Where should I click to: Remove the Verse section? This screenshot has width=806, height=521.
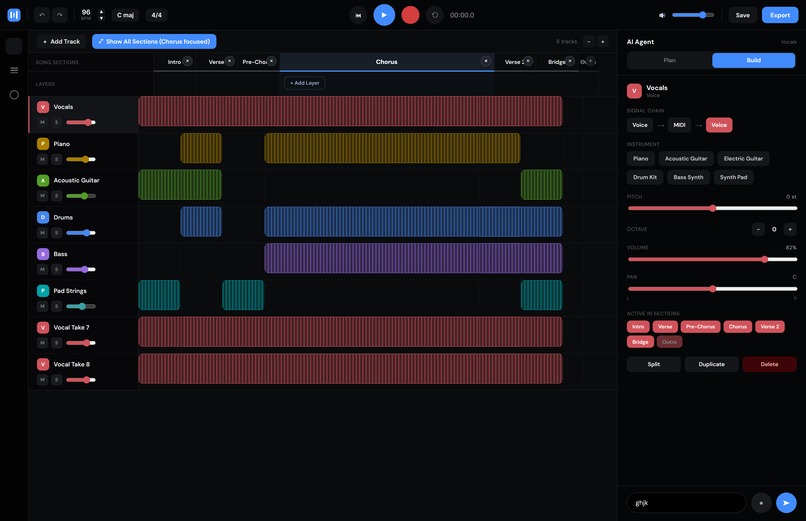(230, 61)
